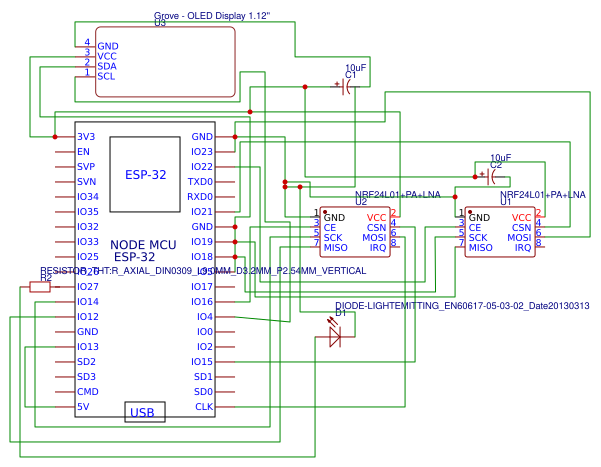Select the IO14 pin label

tap(88, 302)
